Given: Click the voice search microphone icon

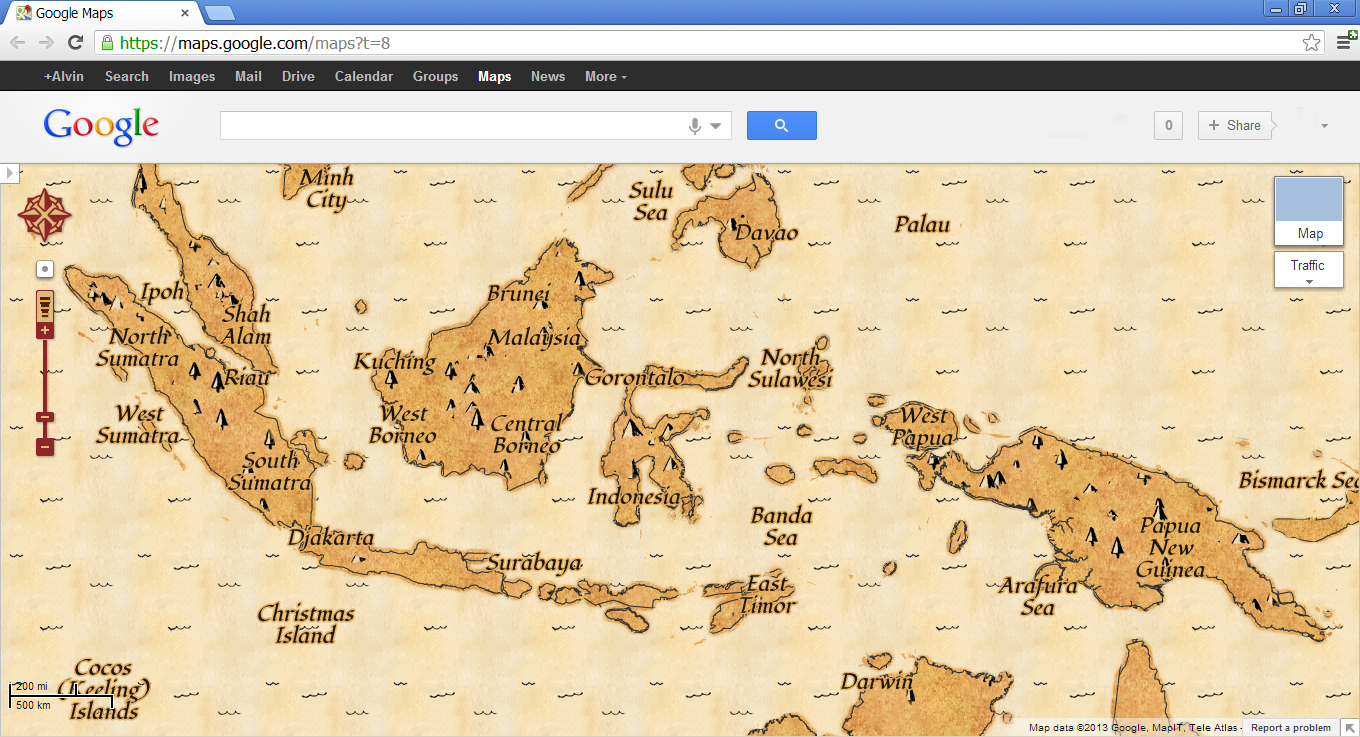Looking at the screenshot, I should (x=695, y=126).
